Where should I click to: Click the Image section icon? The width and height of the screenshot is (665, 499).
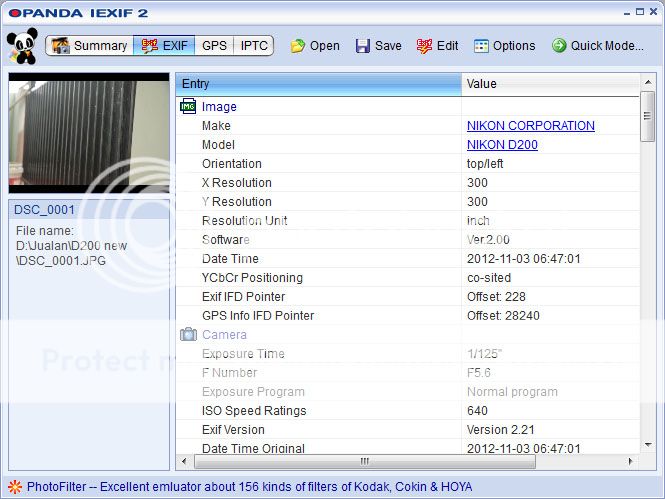[x=188, y=107]
